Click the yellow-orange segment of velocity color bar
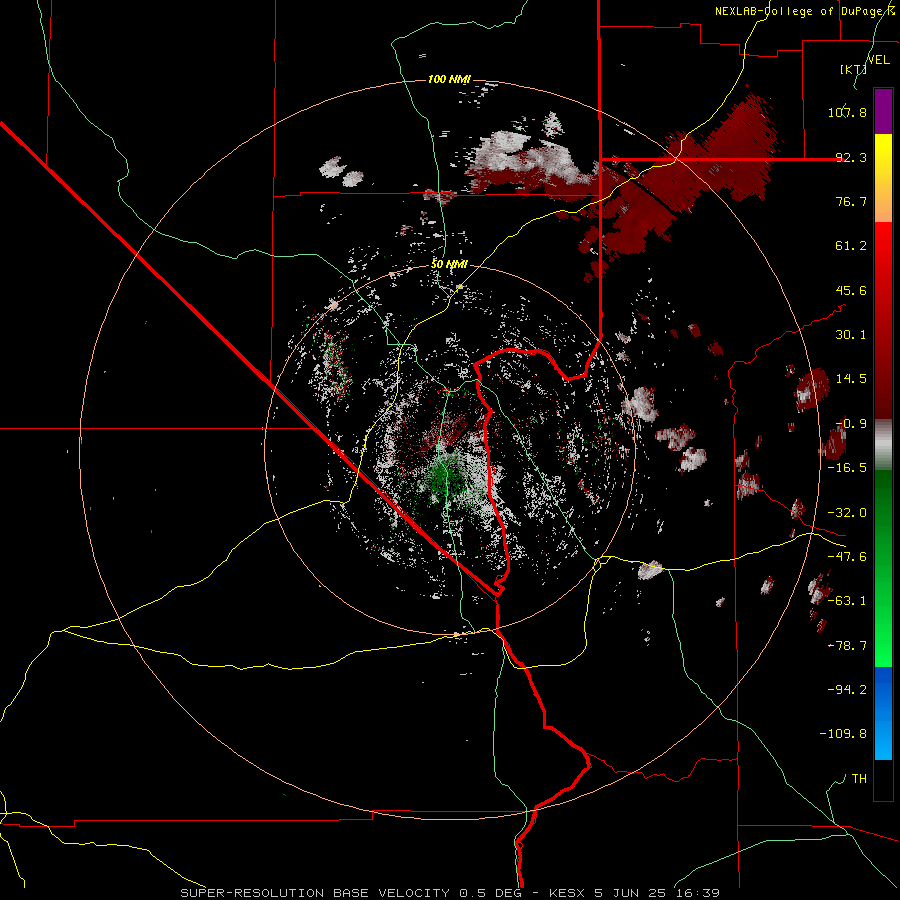This screenshot has width=900, height=900. coord(883,178)
